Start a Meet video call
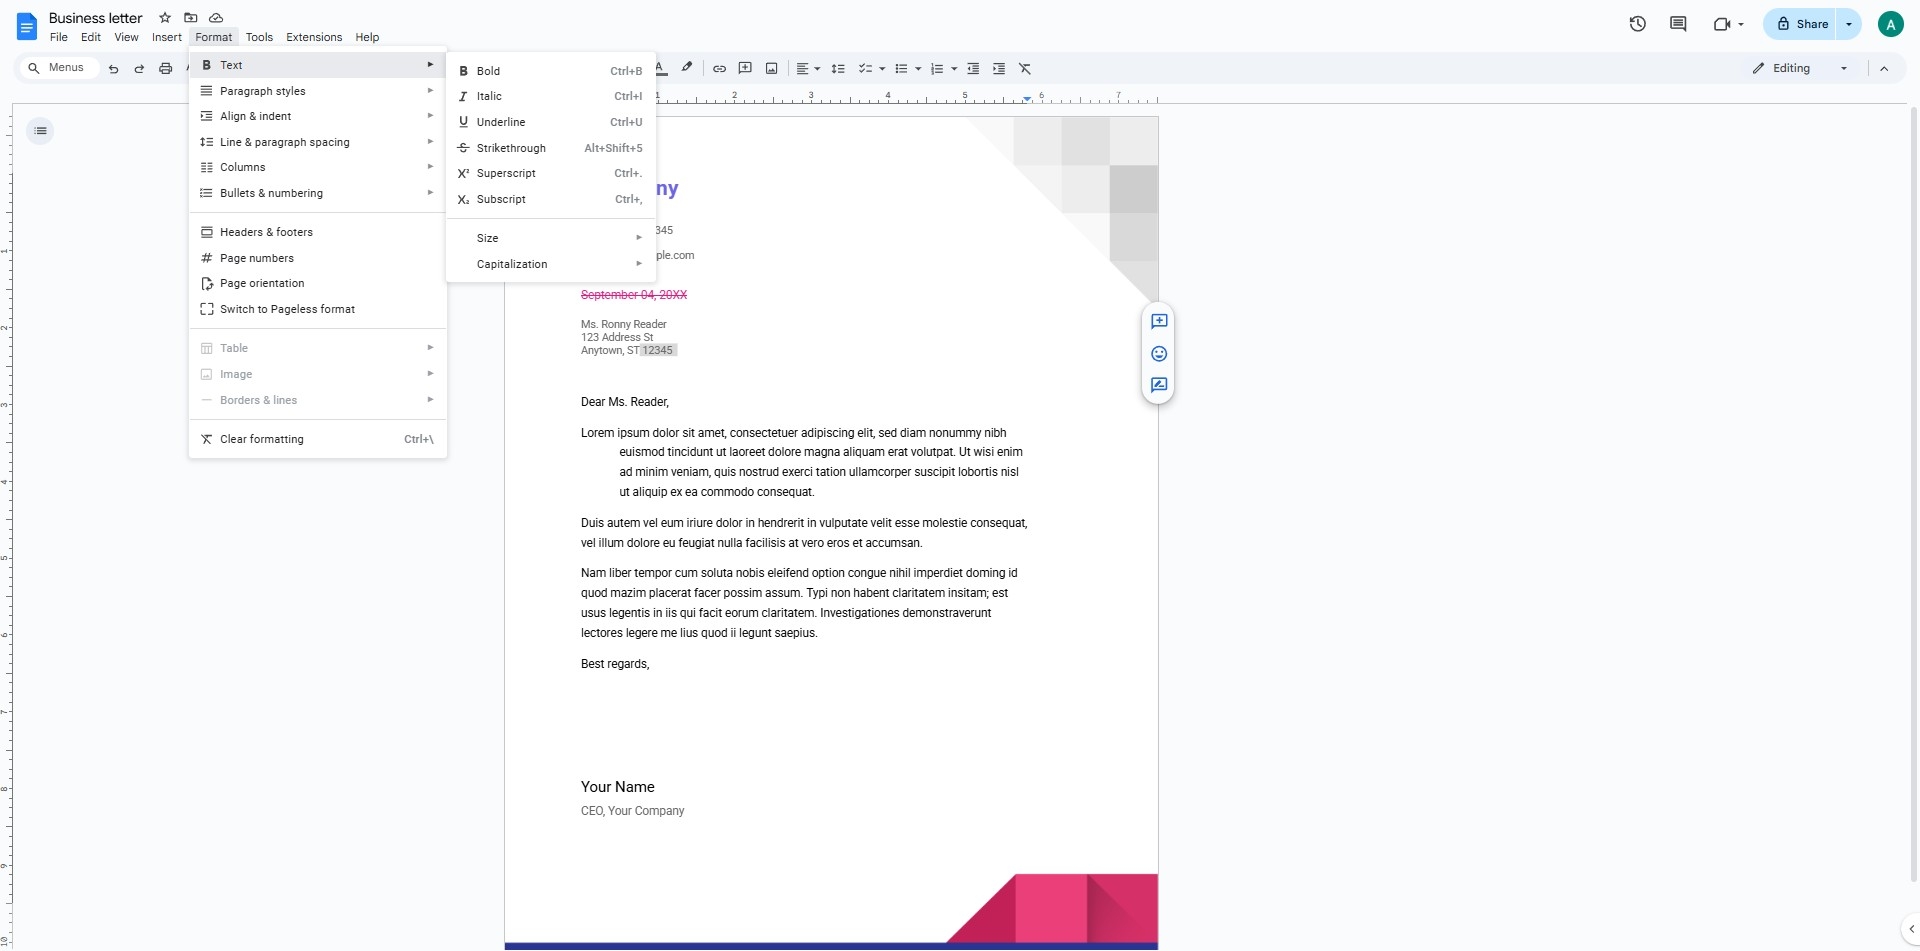 pos(1723,24)
